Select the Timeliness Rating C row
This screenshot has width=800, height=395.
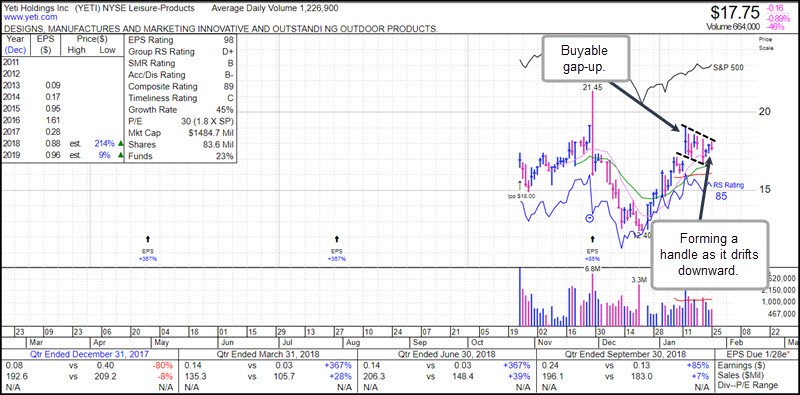pos(181,98)
